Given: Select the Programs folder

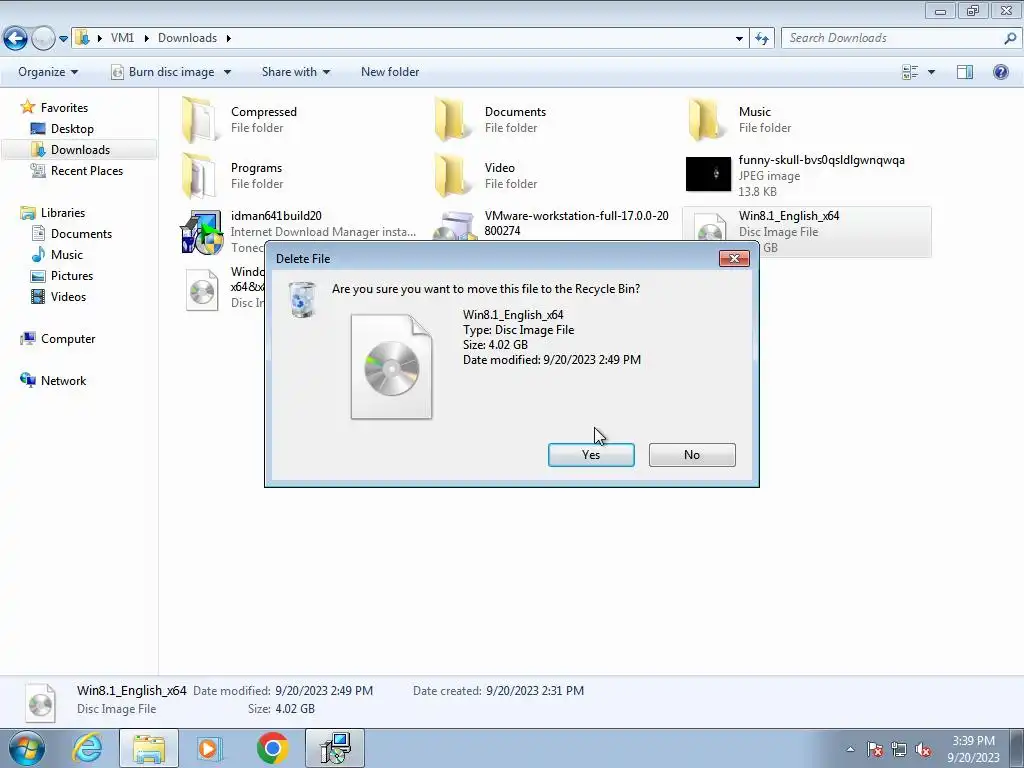Looking at the screenshot, I should click(256, 176).
